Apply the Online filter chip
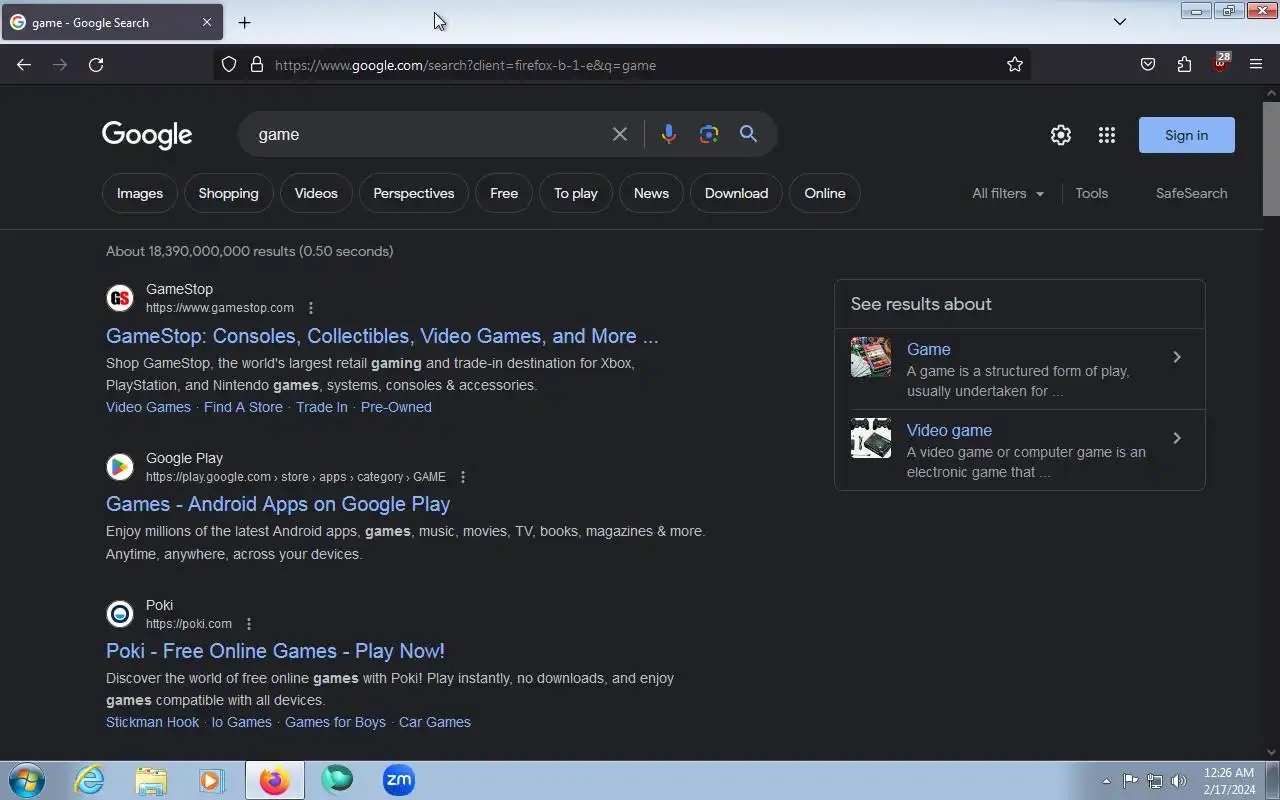This screenshot has width=1280, height=800. coord(825,193)
